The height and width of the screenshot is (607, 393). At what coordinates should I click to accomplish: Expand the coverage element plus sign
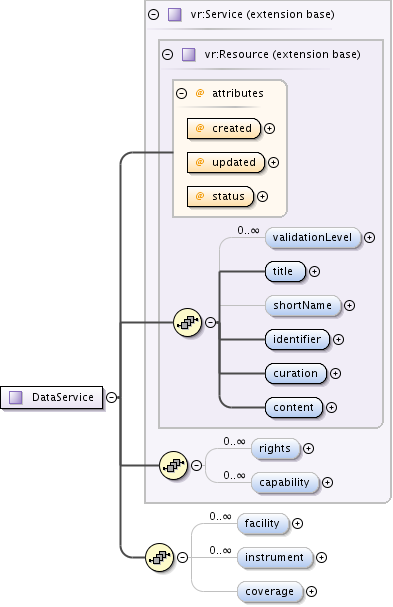311,591
